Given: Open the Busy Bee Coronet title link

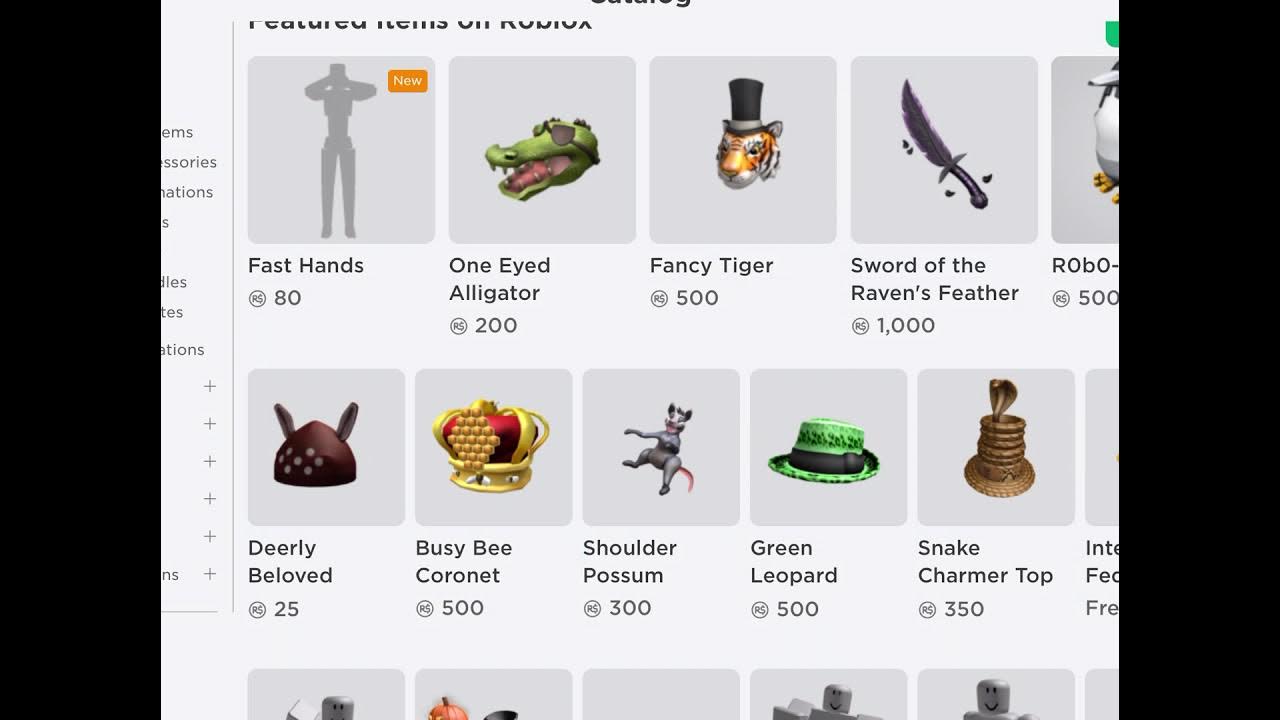Looking at the screenshot, I should (464, 561).
